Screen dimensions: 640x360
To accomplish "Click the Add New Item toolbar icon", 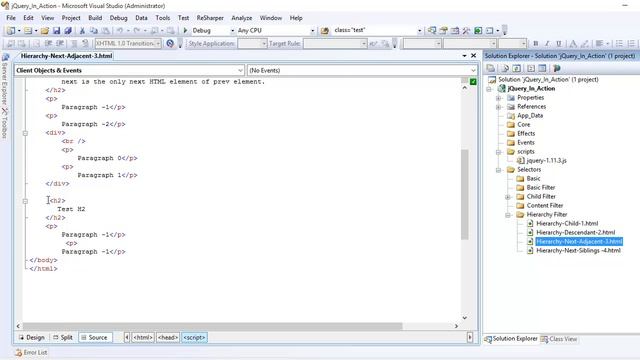I will click(28, 31).
